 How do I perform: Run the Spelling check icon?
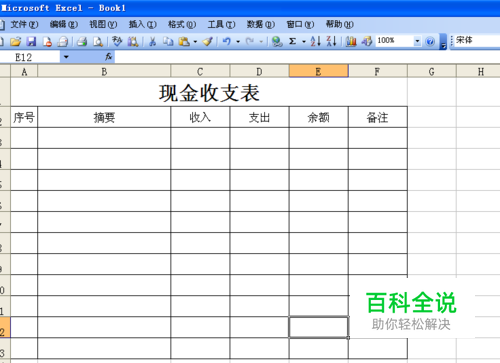pyautogui.click(x=117, y=41)
